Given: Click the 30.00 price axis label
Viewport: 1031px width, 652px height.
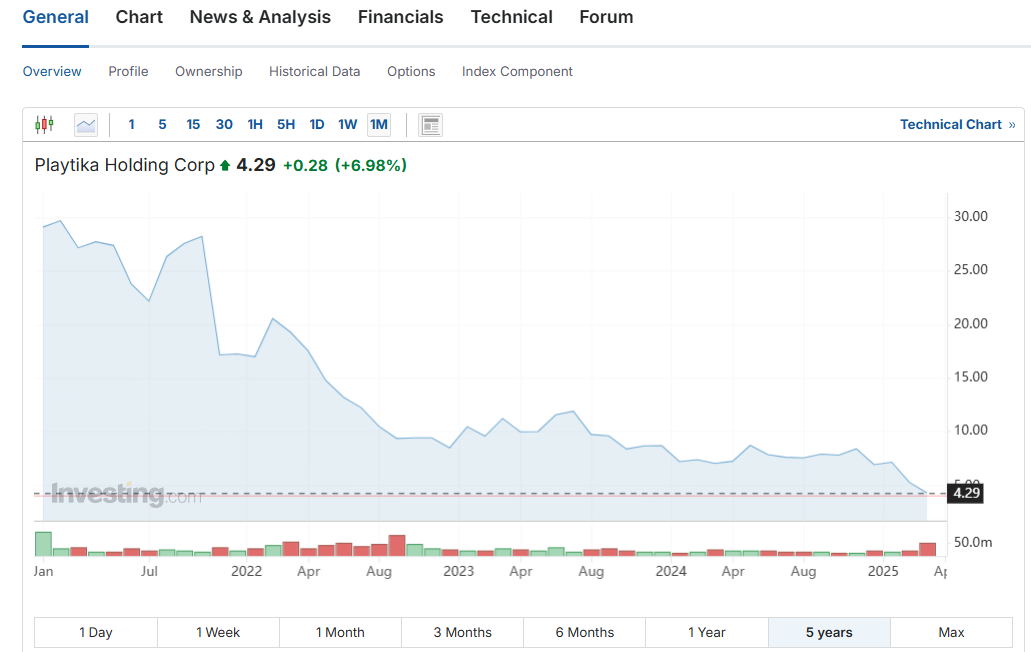Looking at the screenshot, I should pos(971,216).
